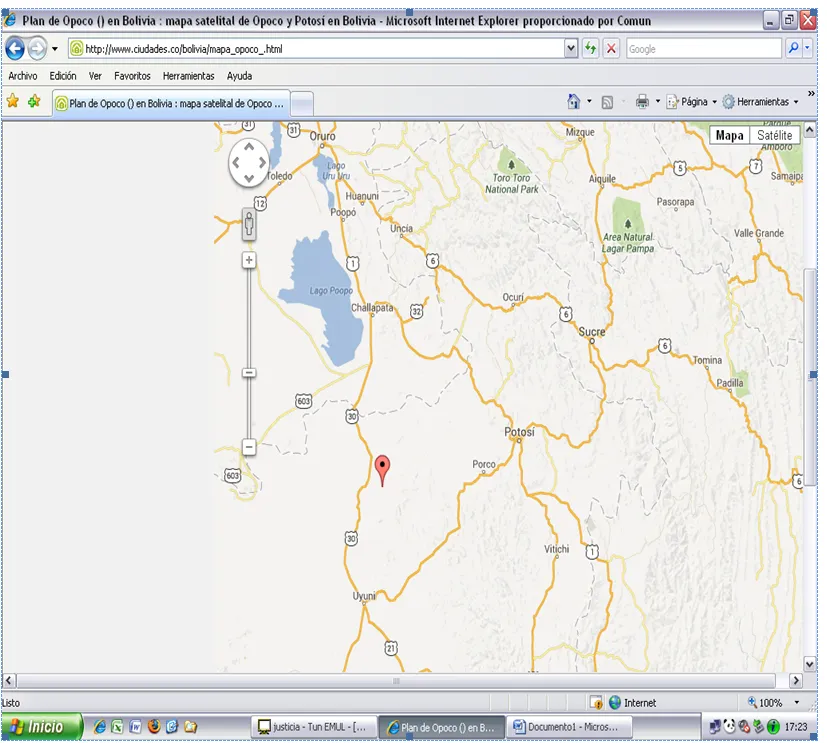The width and height of the screenshot is (827, 743).
Task: Expand the print options dropdown arrow
Action: (x=658, y=101)
